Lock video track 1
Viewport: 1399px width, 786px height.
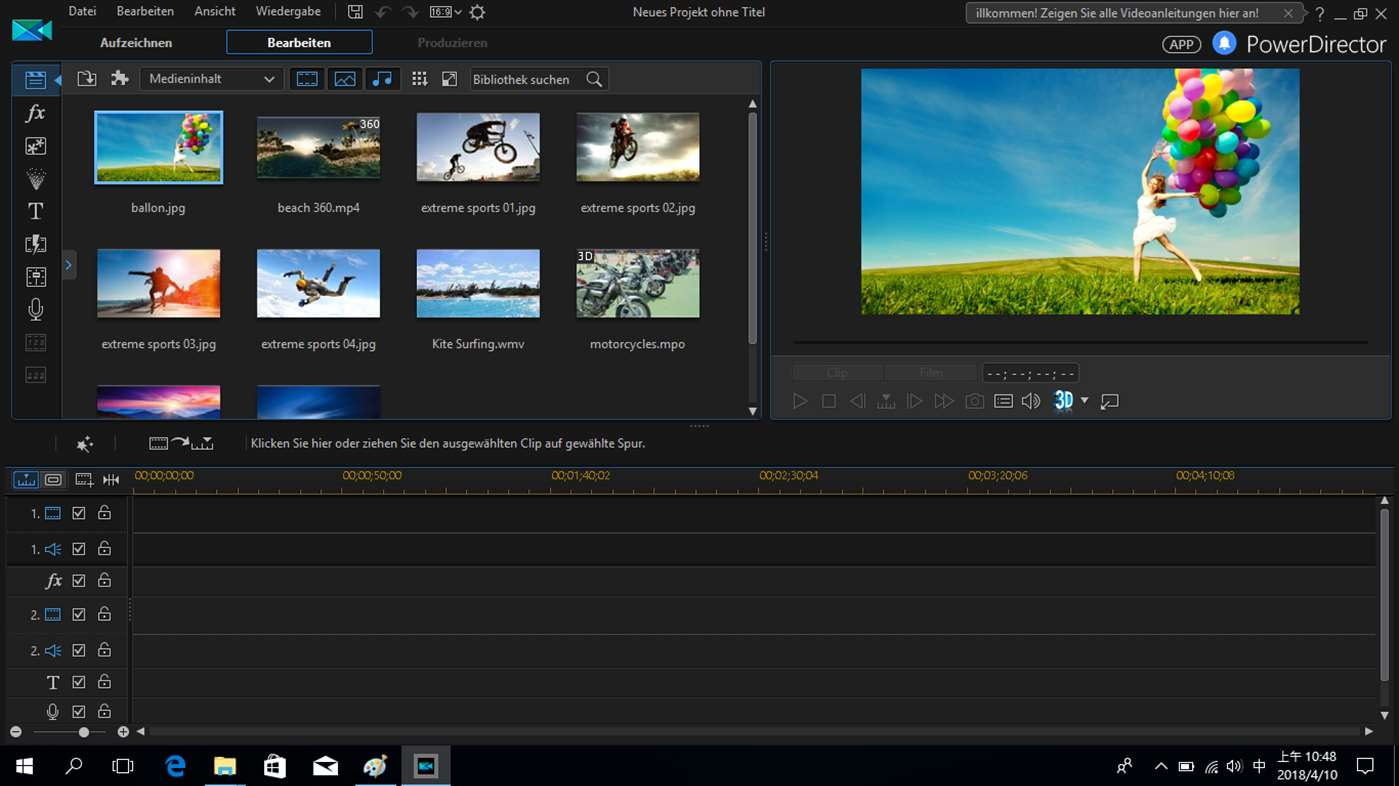[104, 513]
